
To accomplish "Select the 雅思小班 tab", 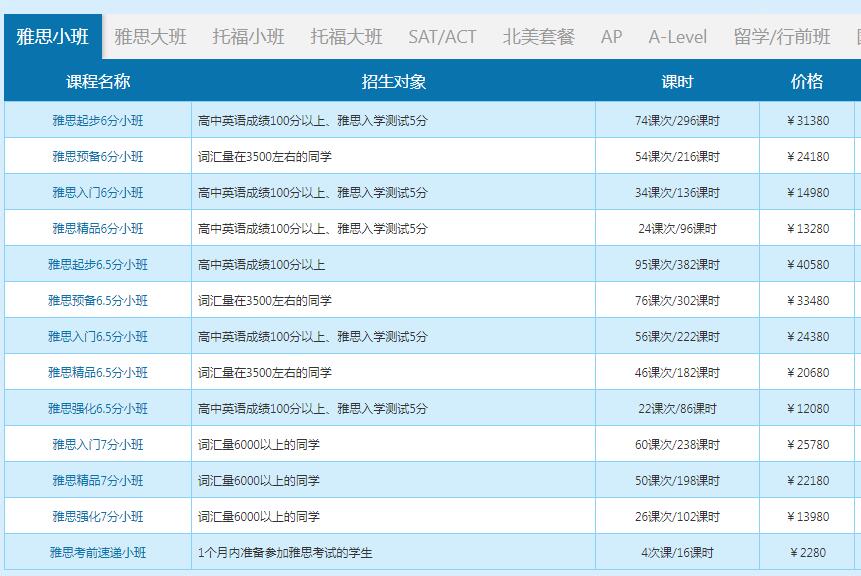I will (53, 37).
